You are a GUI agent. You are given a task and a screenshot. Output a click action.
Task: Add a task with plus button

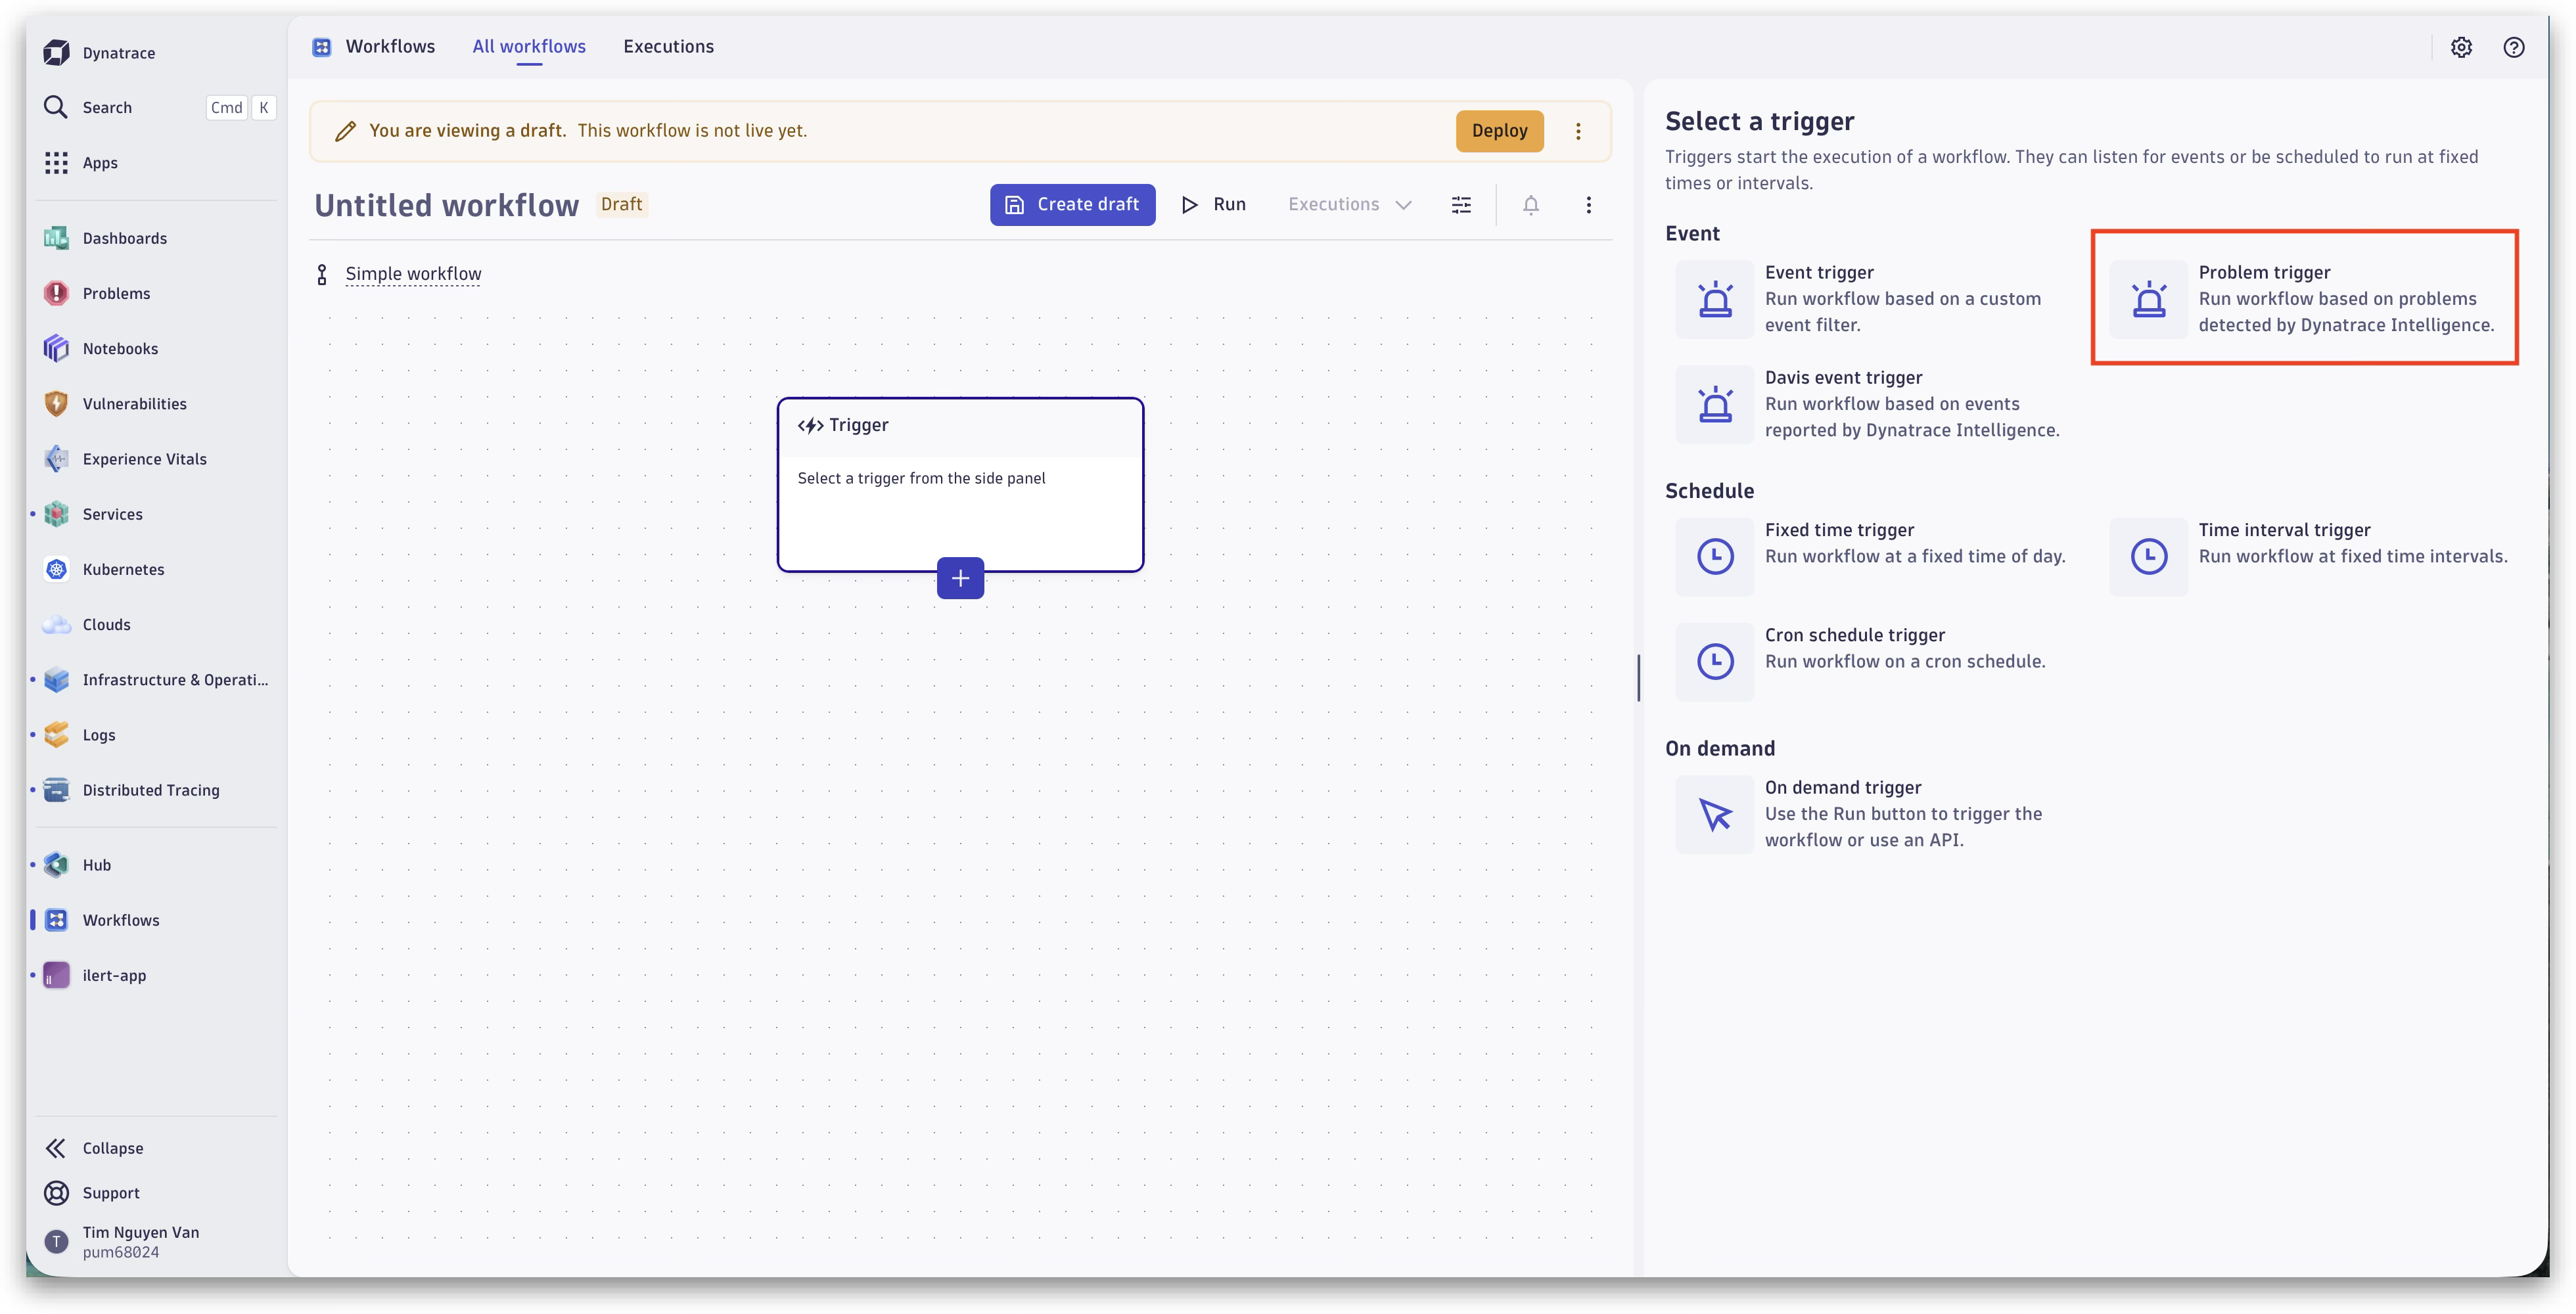pyautogui.click(x=960, y=578)
